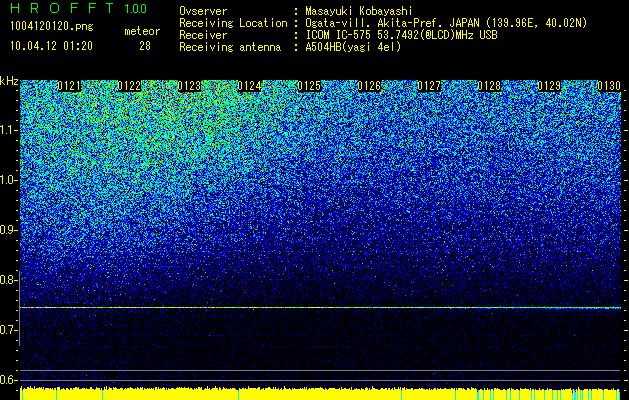The width and height of the screenshot is (629, 400).
Task: Click the filename 1004120120.png
Action: [52, 27]
